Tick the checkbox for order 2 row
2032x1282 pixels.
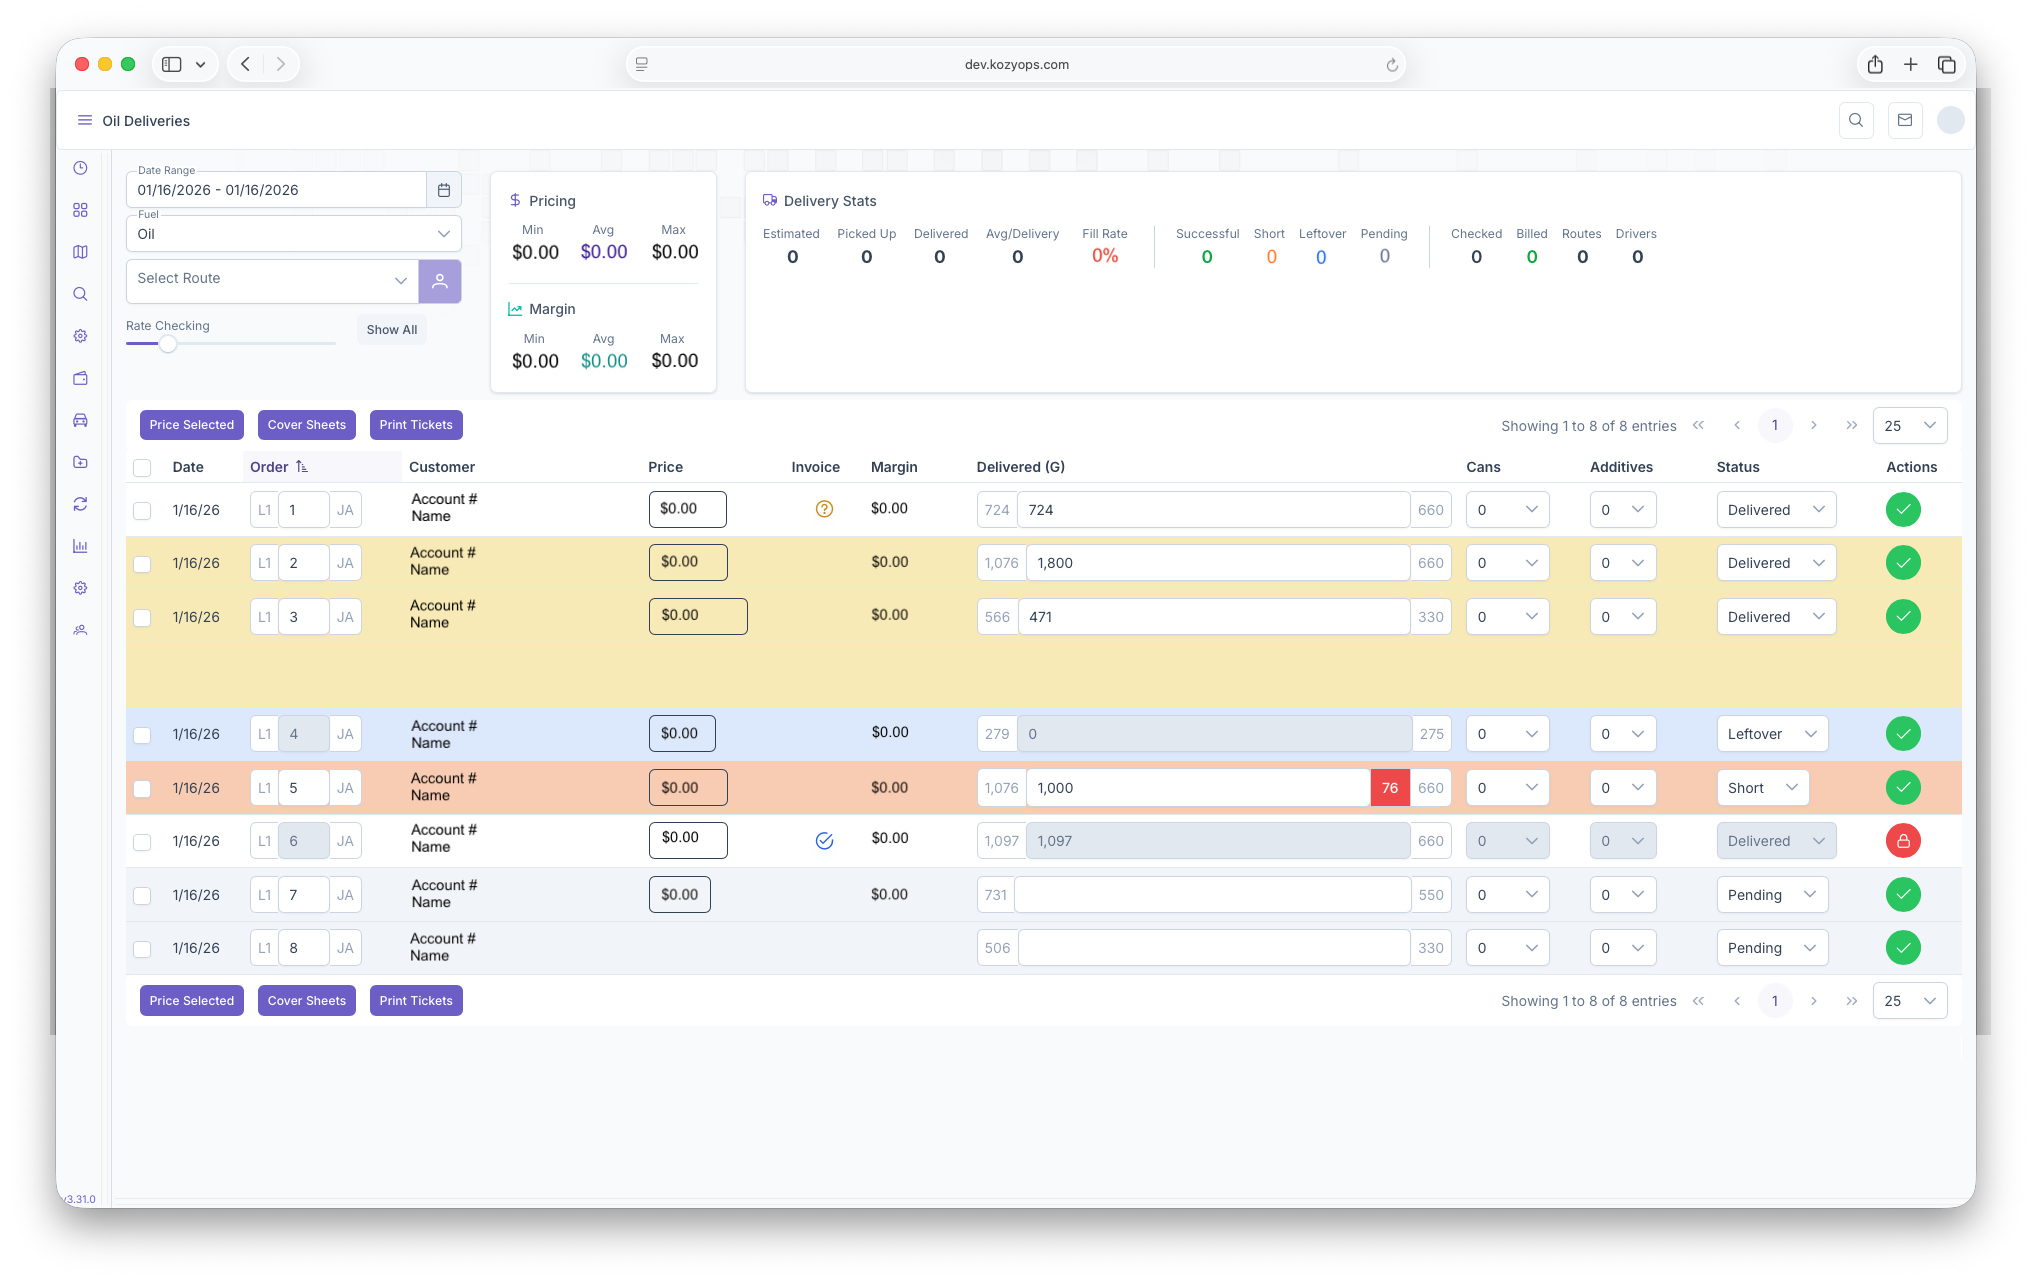tap(142, 564)
